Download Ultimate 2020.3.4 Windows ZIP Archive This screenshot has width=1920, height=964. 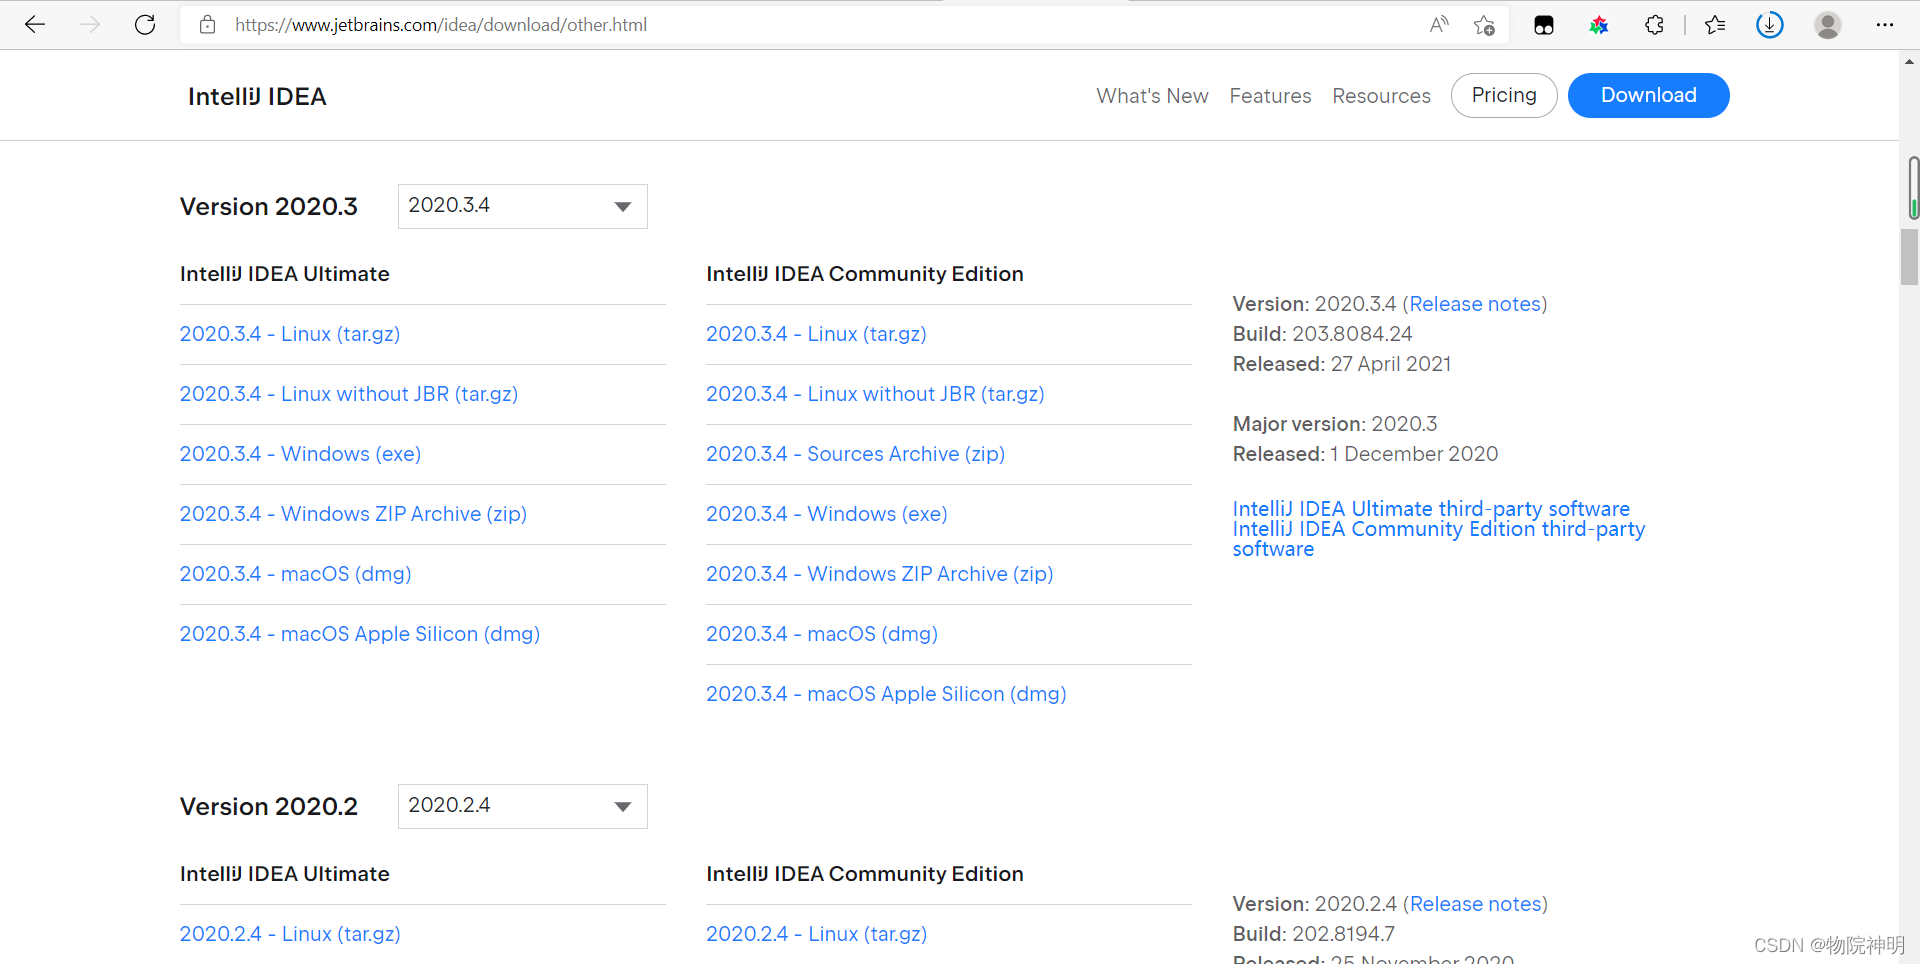(x=353, y=514)
